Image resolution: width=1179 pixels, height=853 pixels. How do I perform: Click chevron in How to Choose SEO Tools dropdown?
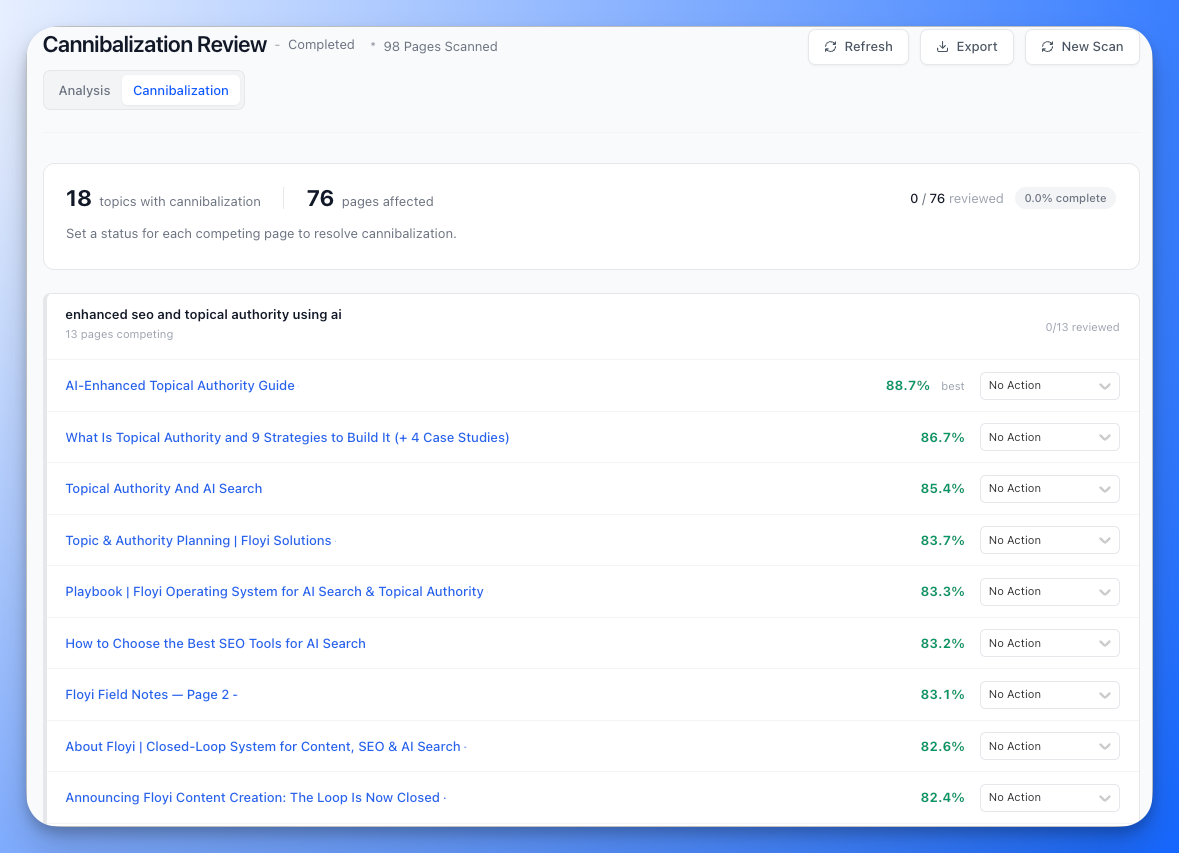pos(1104,644)
